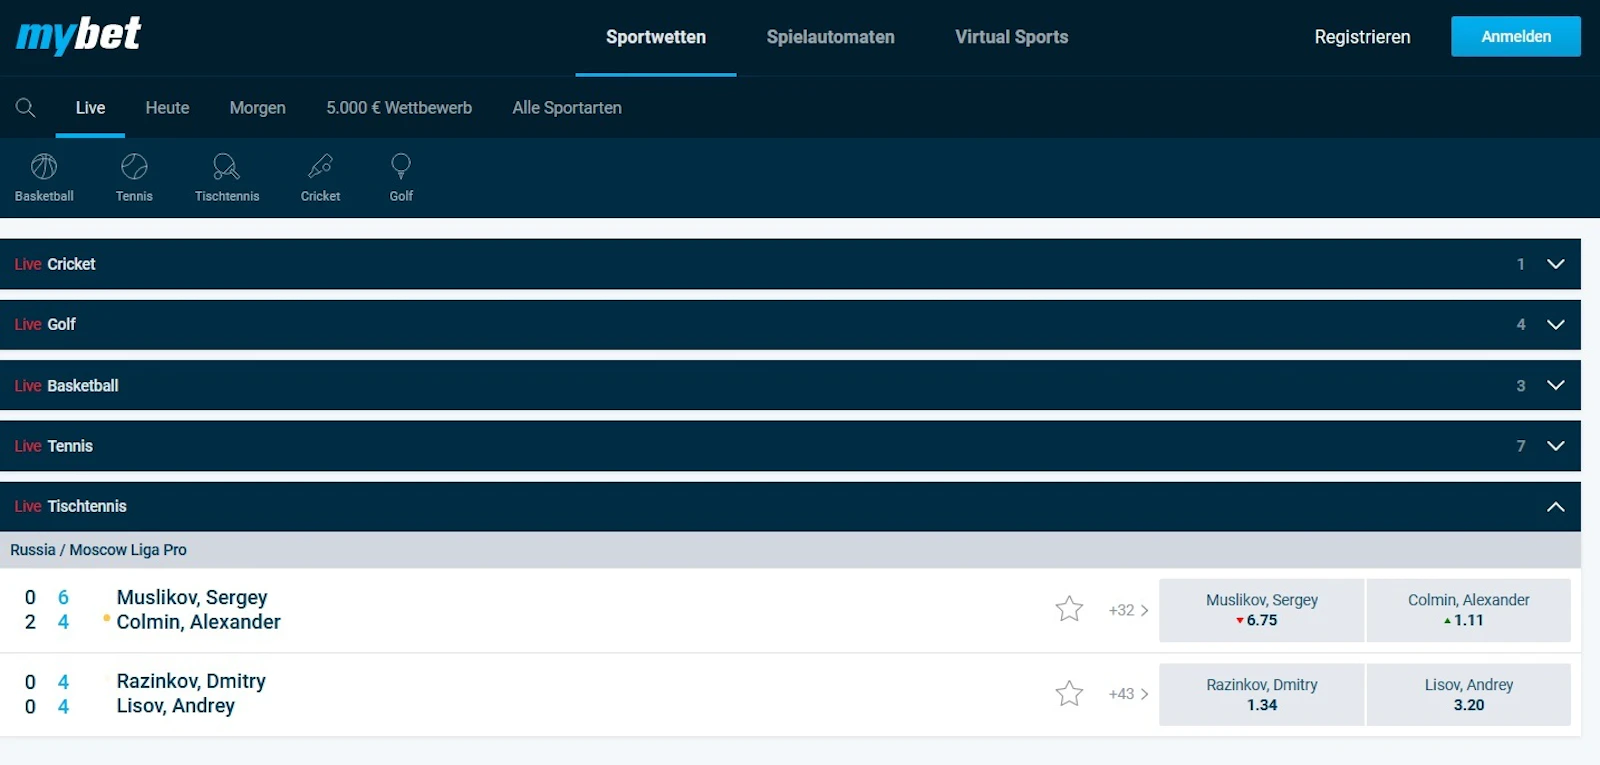The image size is (1600, 765).
Task: Click the Registrieren link
Action: tap(1362, 37)
